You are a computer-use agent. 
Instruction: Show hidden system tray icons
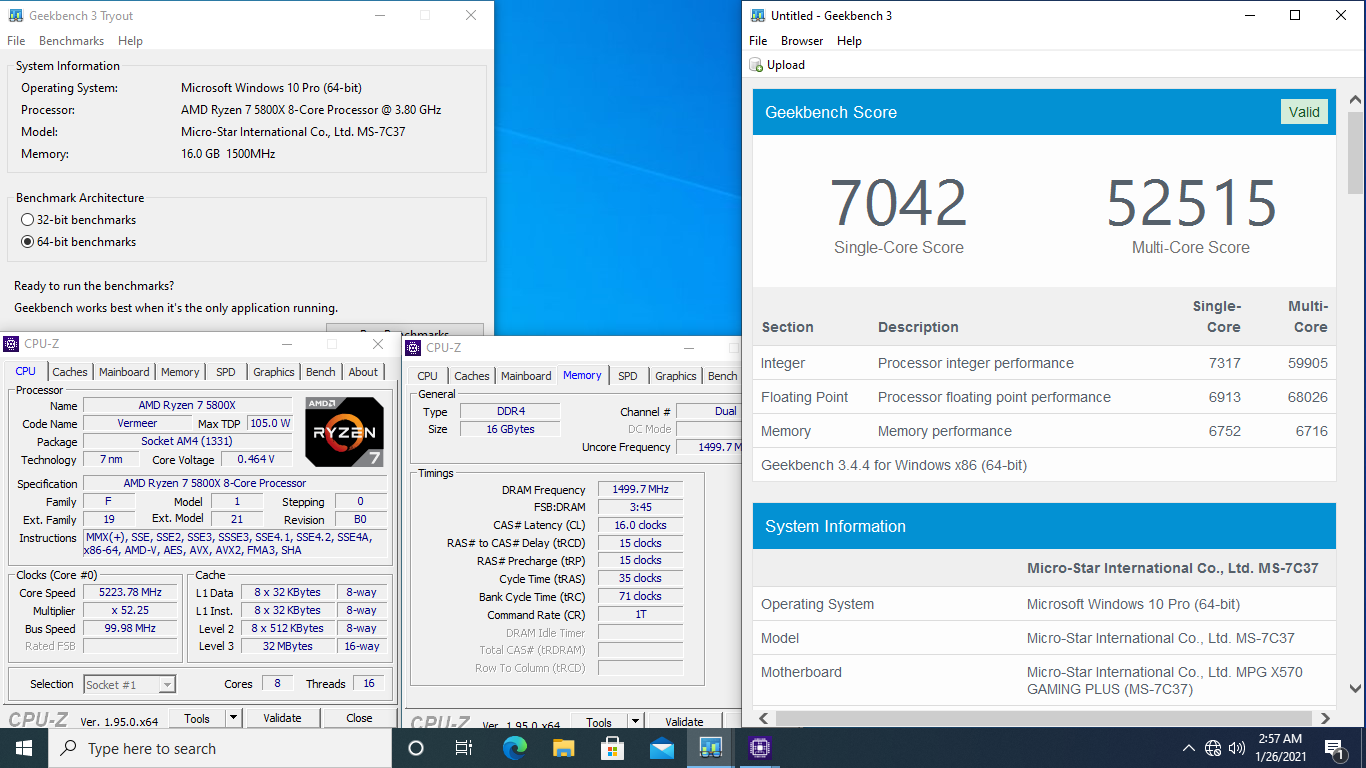[1188, 748]
